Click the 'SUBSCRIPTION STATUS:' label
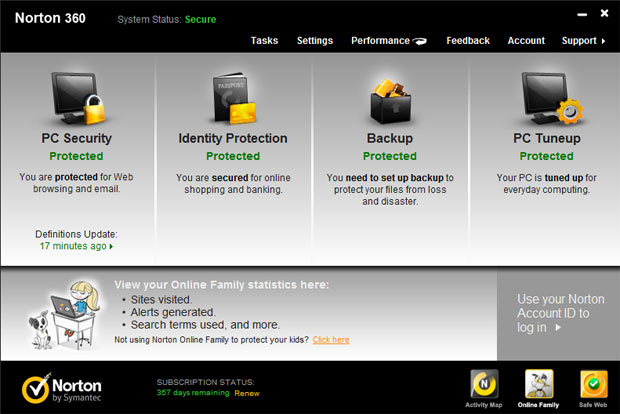 [x=206, y=382]
